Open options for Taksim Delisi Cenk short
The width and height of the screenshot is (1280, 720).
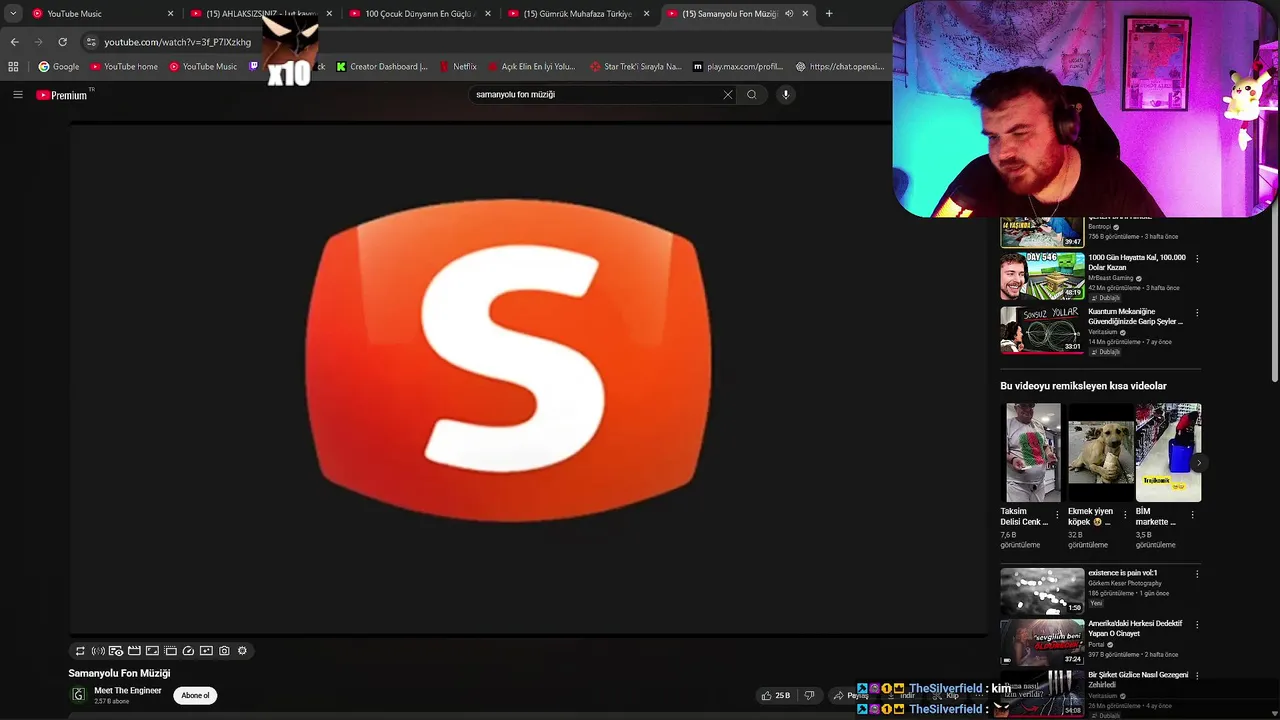tap(1057, 515)
